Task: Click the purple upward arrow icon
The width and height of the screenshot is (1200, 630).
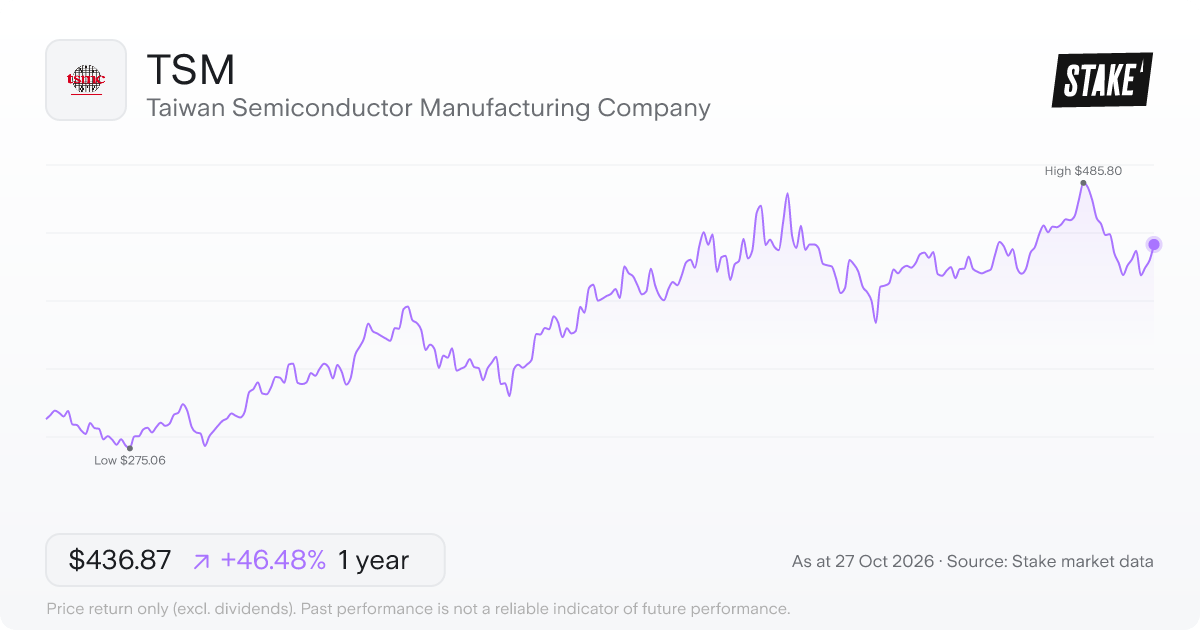Action: coord(201,561)
